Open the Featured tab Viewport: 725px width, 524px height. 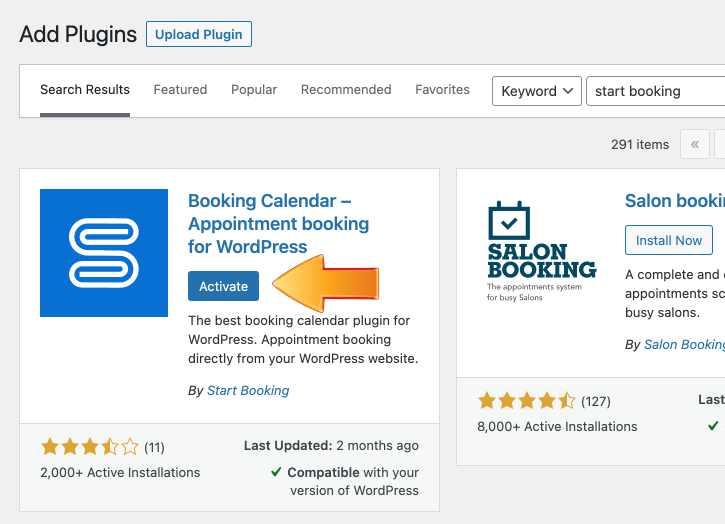(x=180, y=90)
